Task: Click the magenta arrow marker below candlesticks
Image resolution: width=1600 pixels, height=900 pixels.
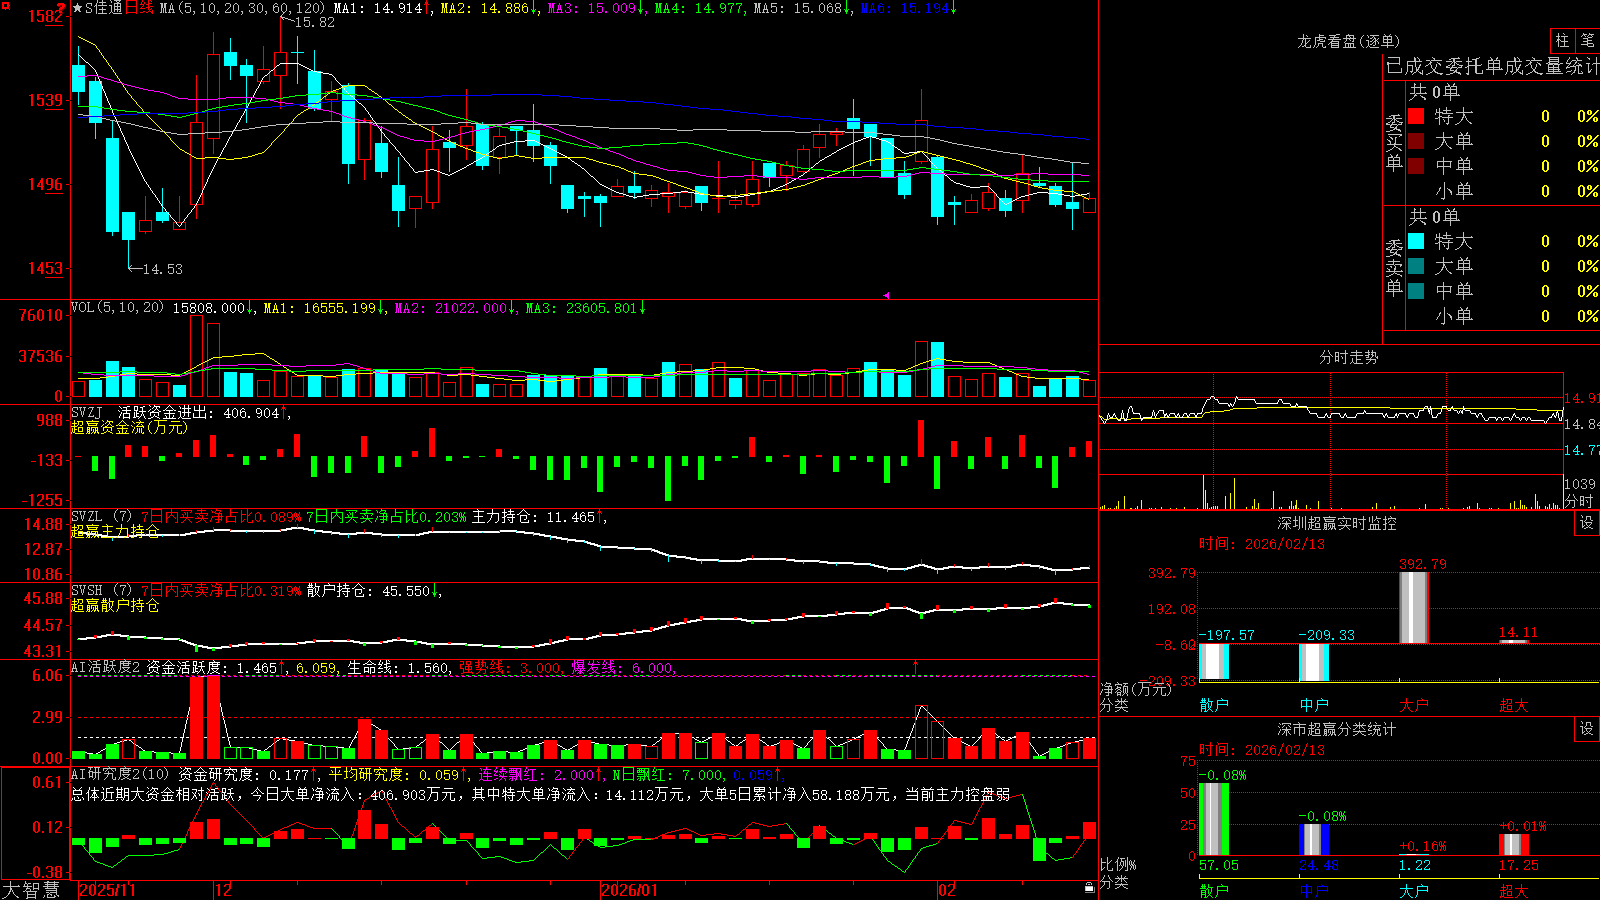Action: coord(886,295)
